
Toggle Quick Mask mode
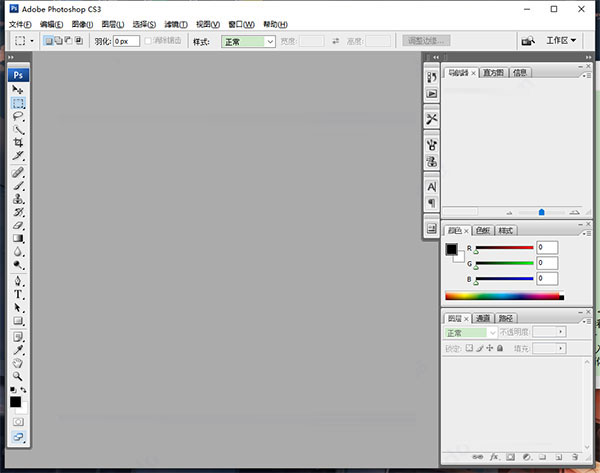[x=18, y=422]
